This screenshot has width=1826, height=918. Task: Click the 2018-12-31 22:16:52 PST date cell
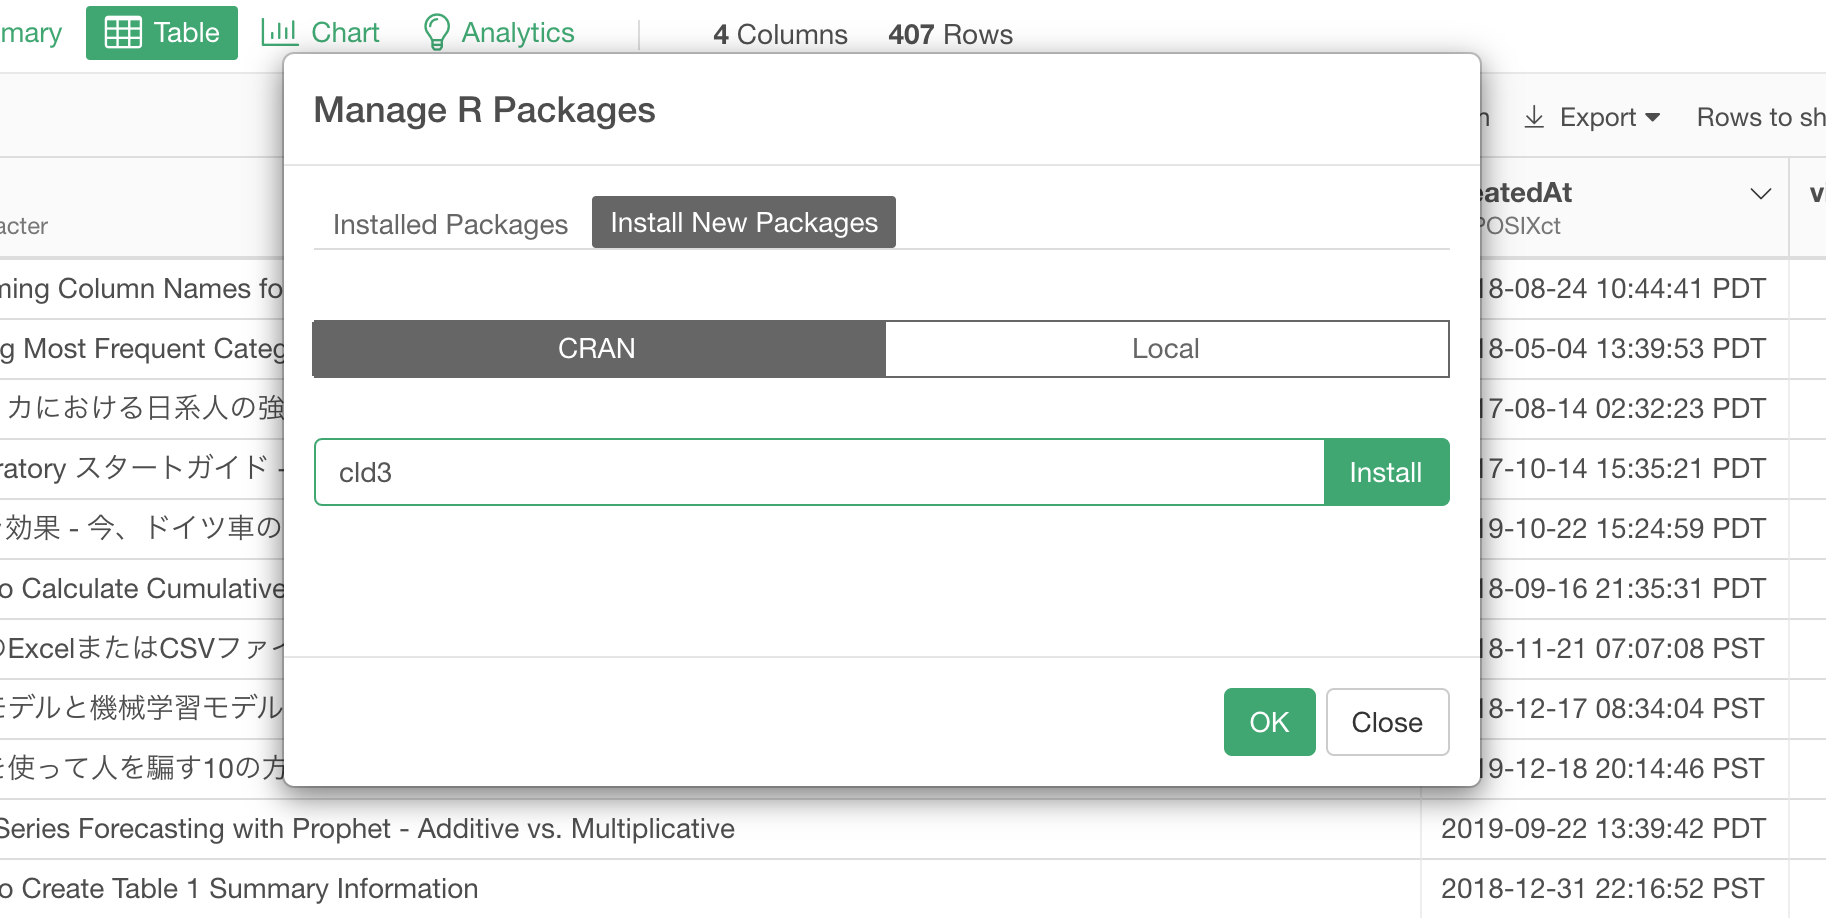tap(1603, 889)
